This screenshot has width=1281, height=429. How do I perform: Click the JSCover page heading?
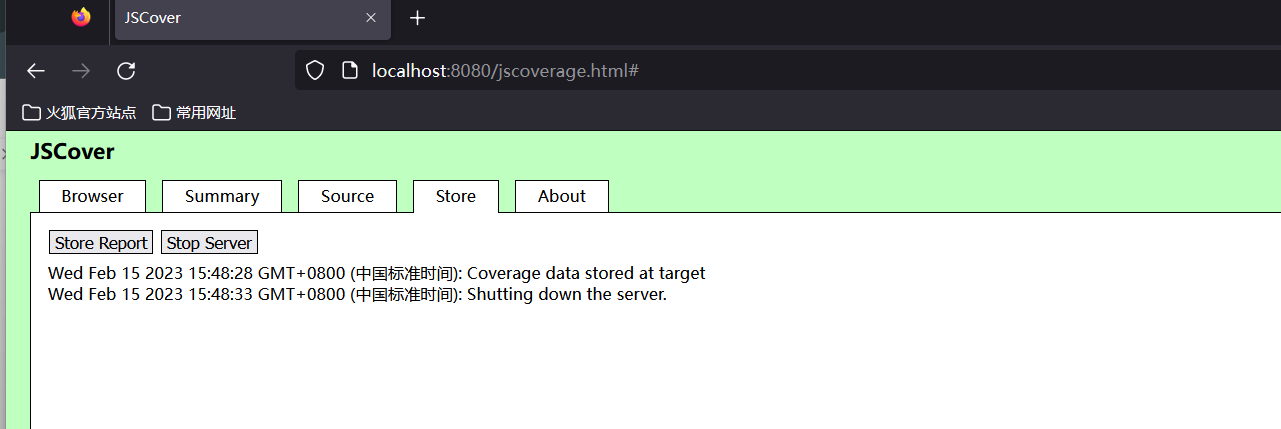(x=72, y=152)
